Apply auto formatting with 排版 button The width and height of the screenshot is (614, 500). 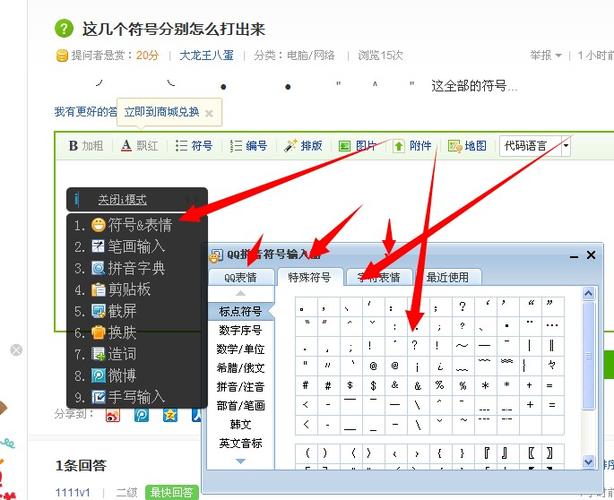[x=303, y=146]
